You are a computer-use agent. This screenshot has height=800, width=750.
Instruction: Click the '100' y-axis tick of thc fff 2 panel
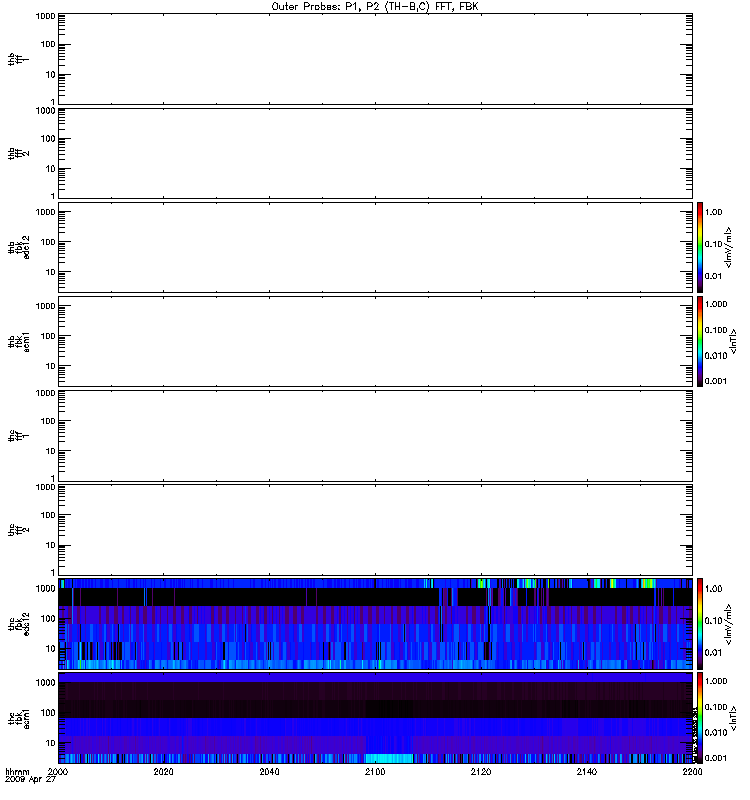48,515
